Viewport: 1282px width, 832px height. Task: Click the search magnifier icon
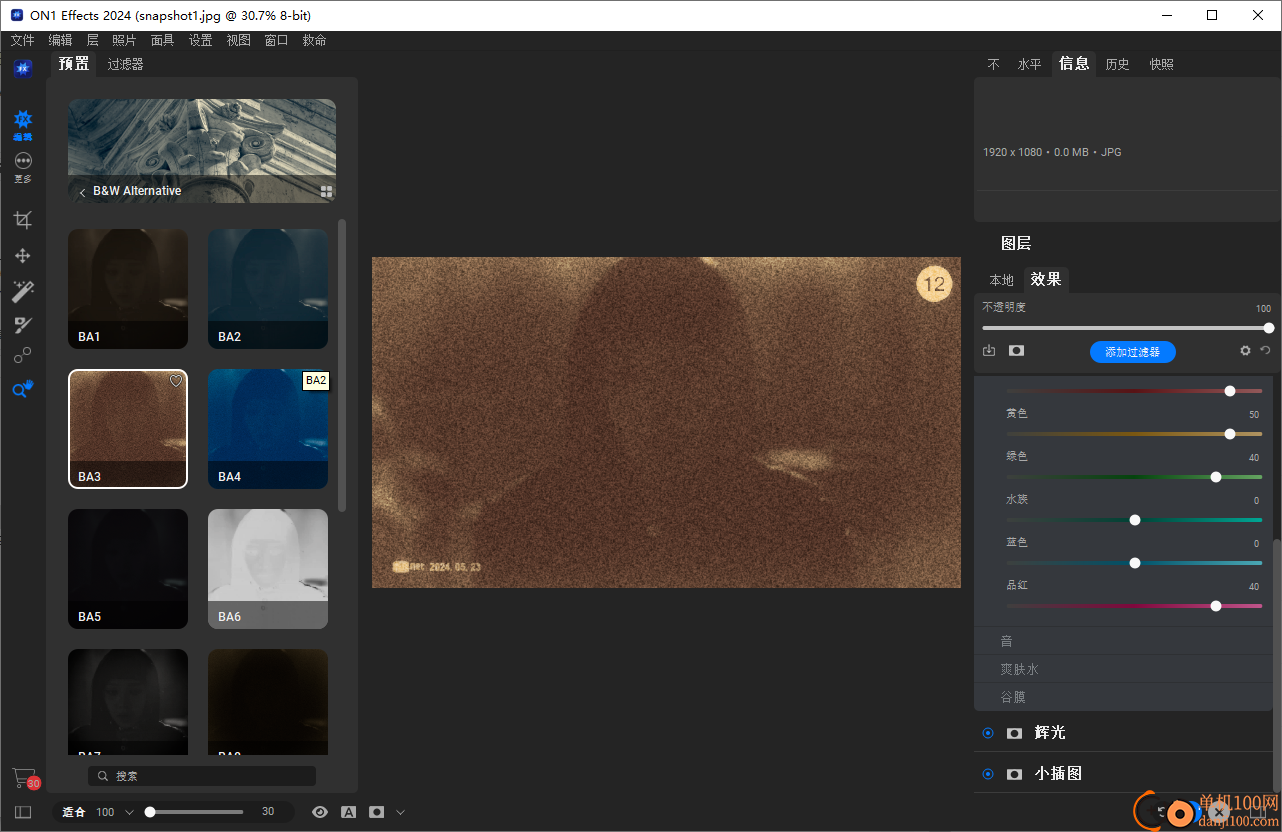point(103,776)
